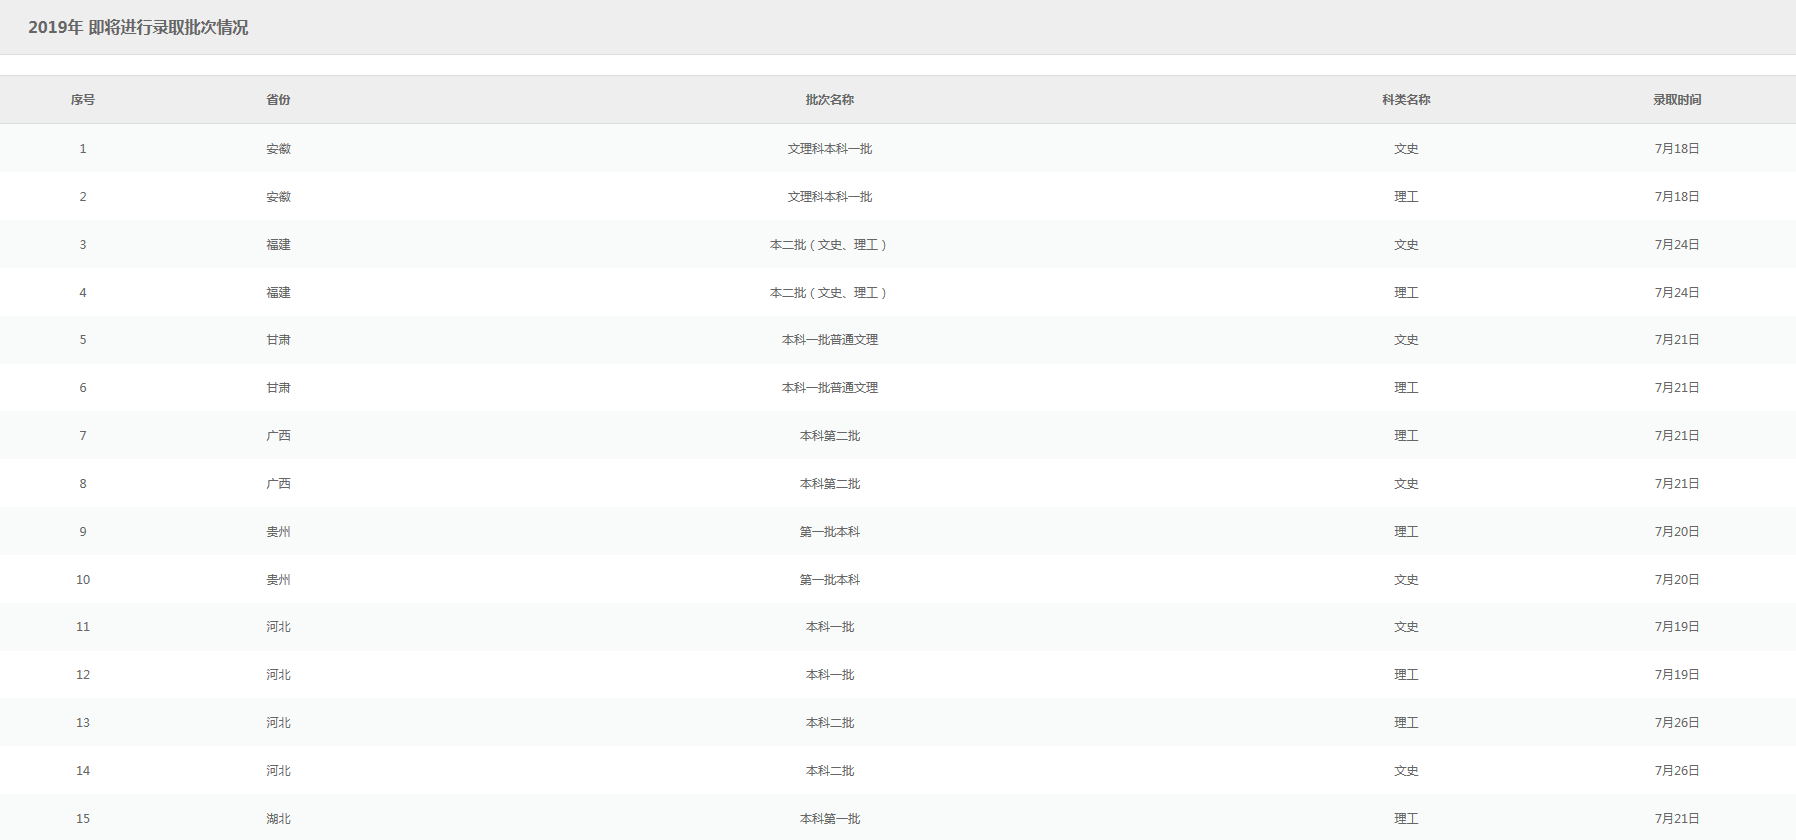Click the 批次名称 column header
1796x840 pixels.
[x=829, y=100]
